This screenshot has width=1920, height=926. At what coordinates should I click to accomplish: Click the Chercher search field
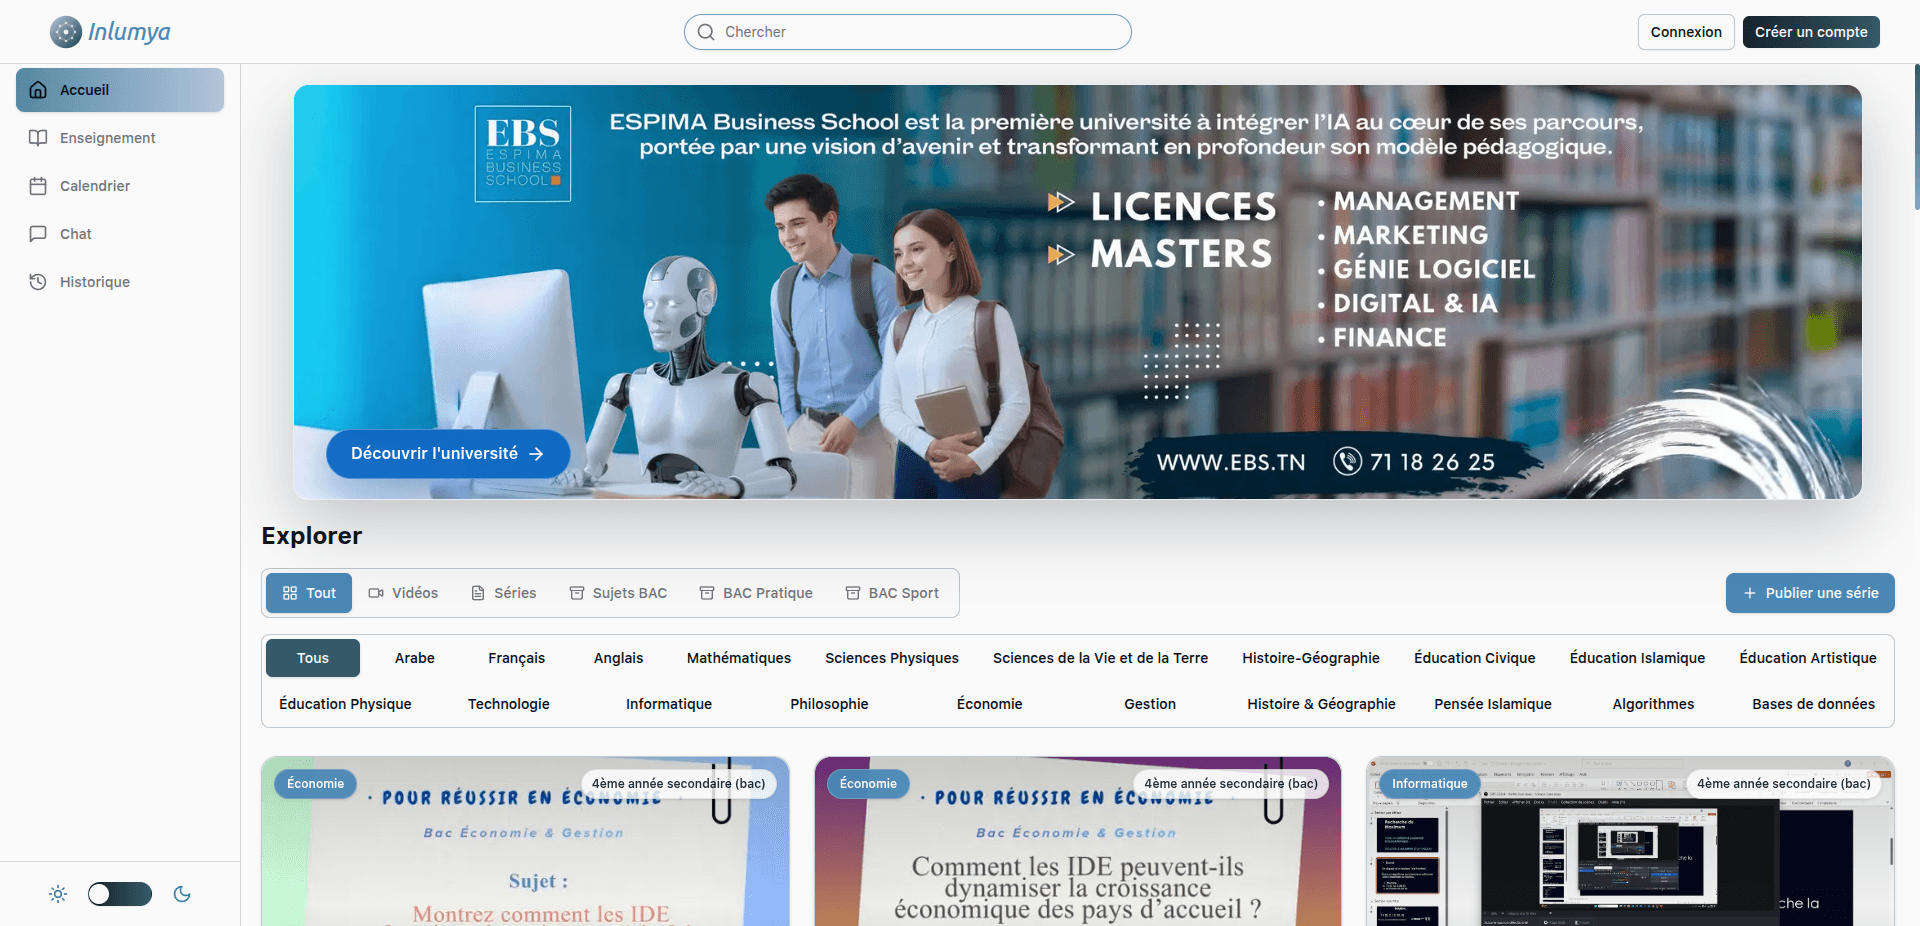coord(908,32)
